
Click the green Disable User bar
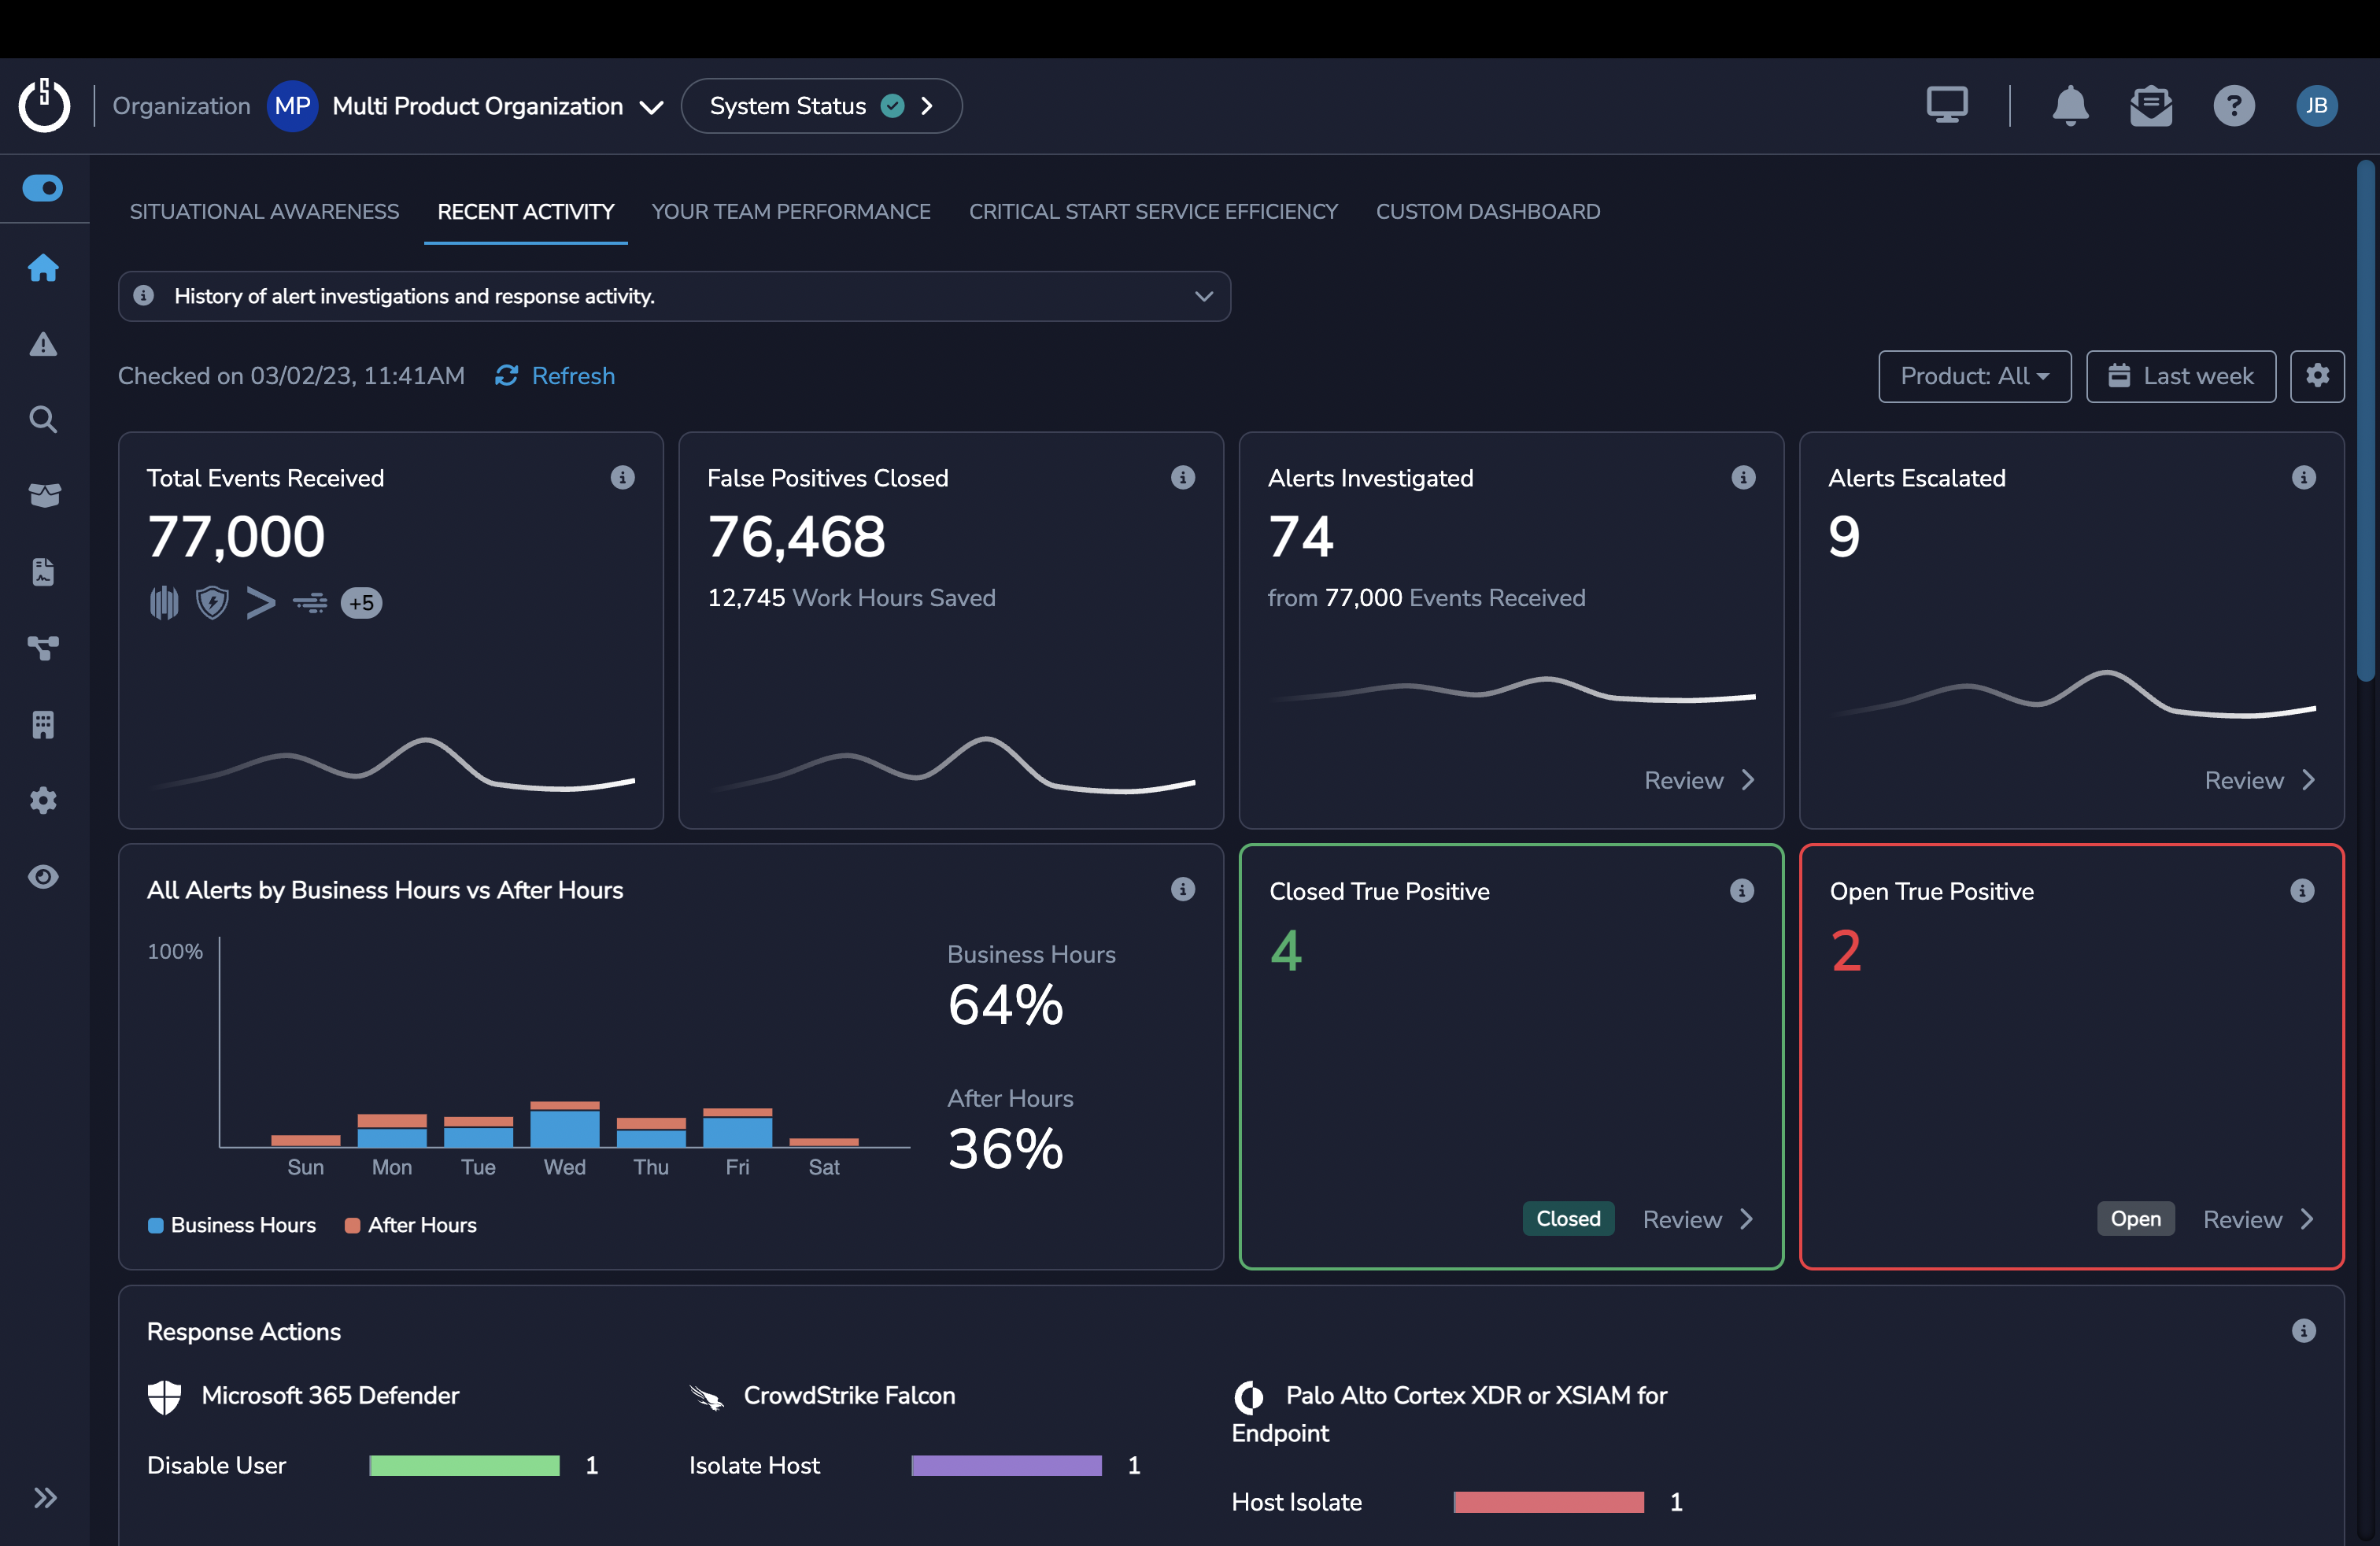pyautogui.click(x=464, y=1465)
